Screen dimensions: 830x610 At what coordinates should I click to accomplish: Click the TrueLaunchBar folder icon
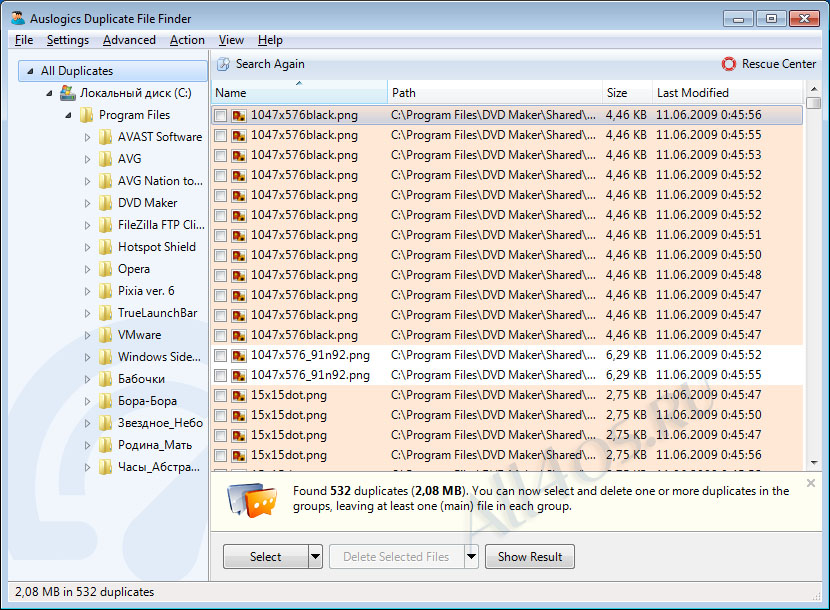pyautogui.click(x=105, y=313)
